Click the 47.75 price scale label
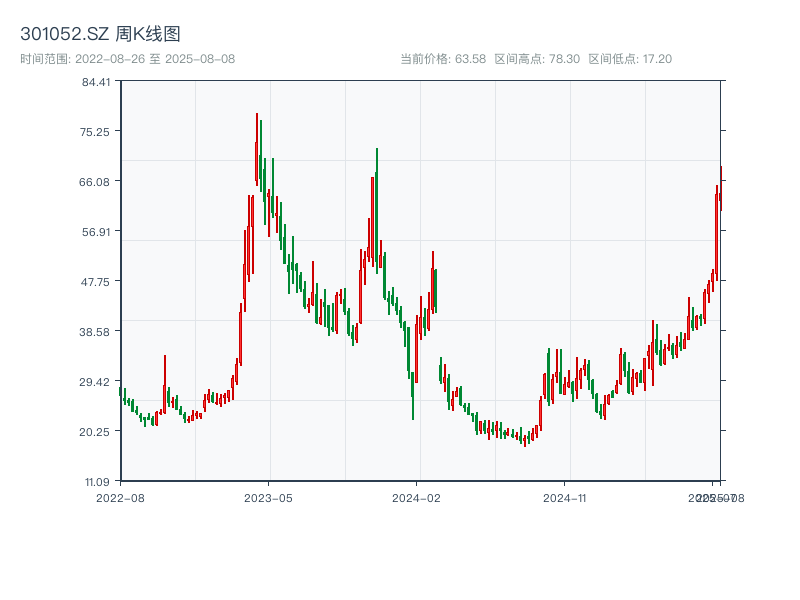800x600 pixels. pyautogui.click(x=96, y=282)
